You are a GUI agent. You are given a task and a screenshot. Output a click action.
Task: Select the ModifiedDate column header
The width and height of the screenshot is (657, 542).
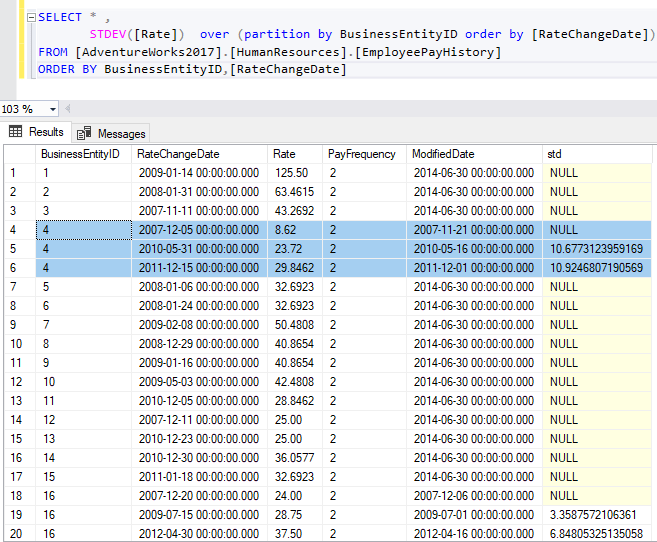[474, 154]
